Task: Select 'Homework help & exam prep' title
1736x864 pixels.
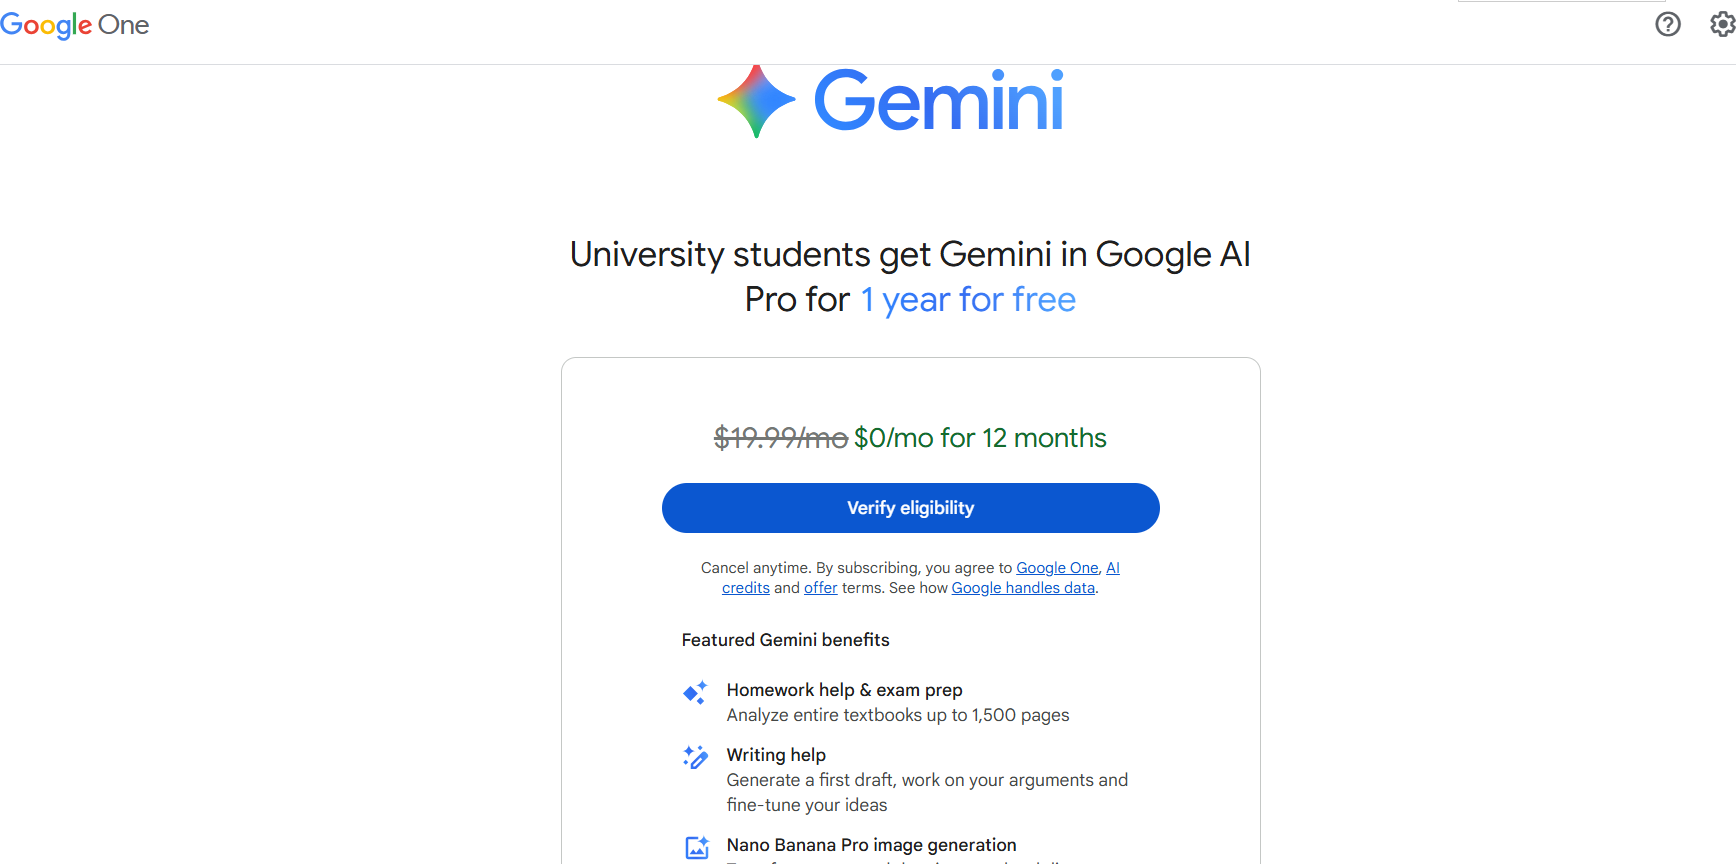Action: click(844, 690)
